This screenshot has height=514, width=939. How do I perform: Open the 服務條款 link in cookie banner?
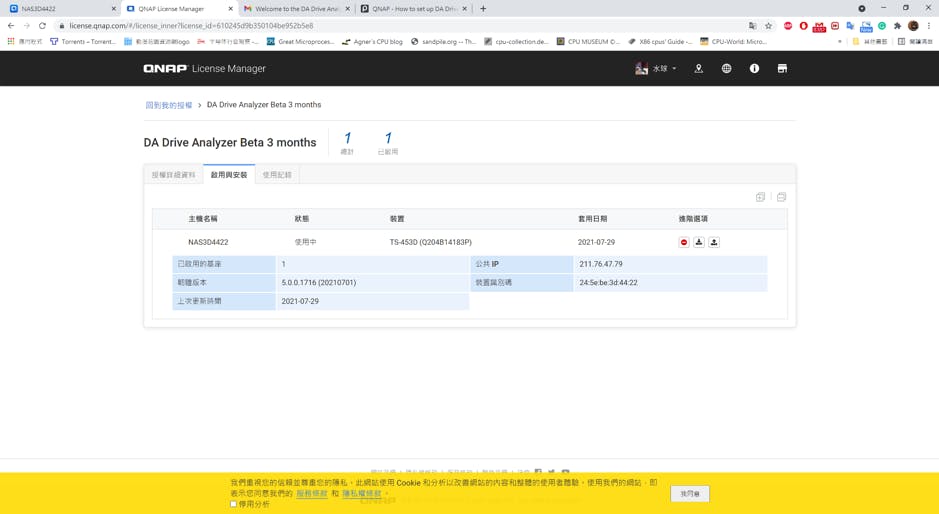pos(312,494)
